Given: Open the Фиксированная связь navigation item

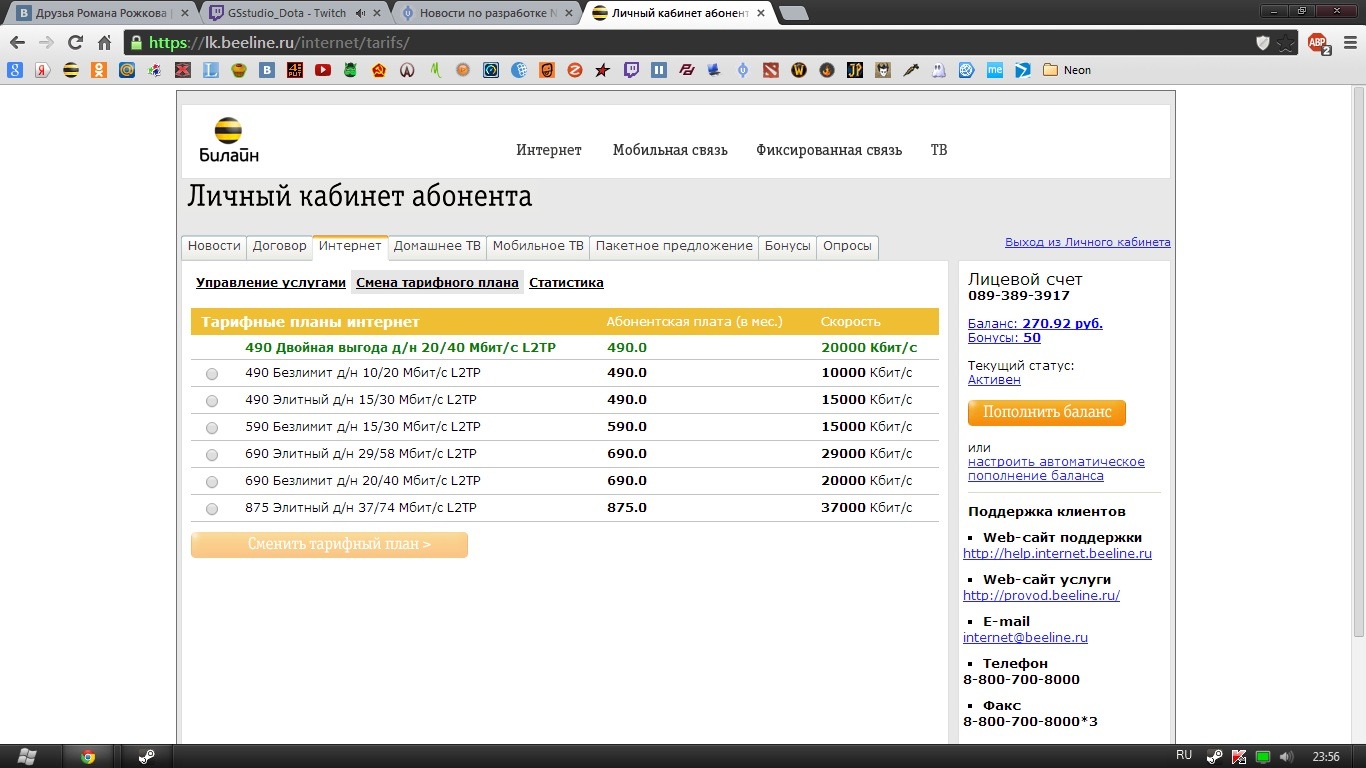Looking at the screenshot, I should tap(829, 150).
